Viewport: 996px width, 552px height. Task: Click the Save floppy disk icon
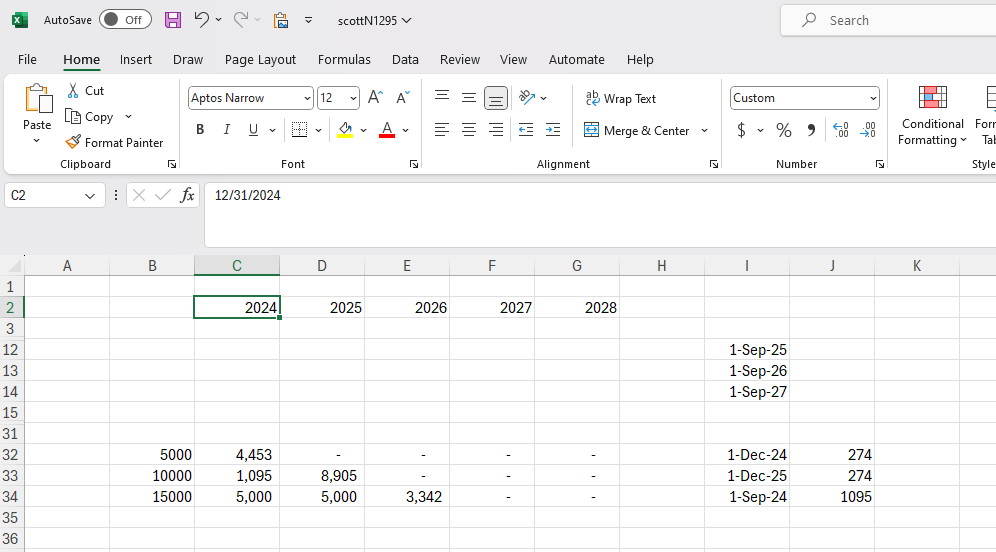[173, 20]
